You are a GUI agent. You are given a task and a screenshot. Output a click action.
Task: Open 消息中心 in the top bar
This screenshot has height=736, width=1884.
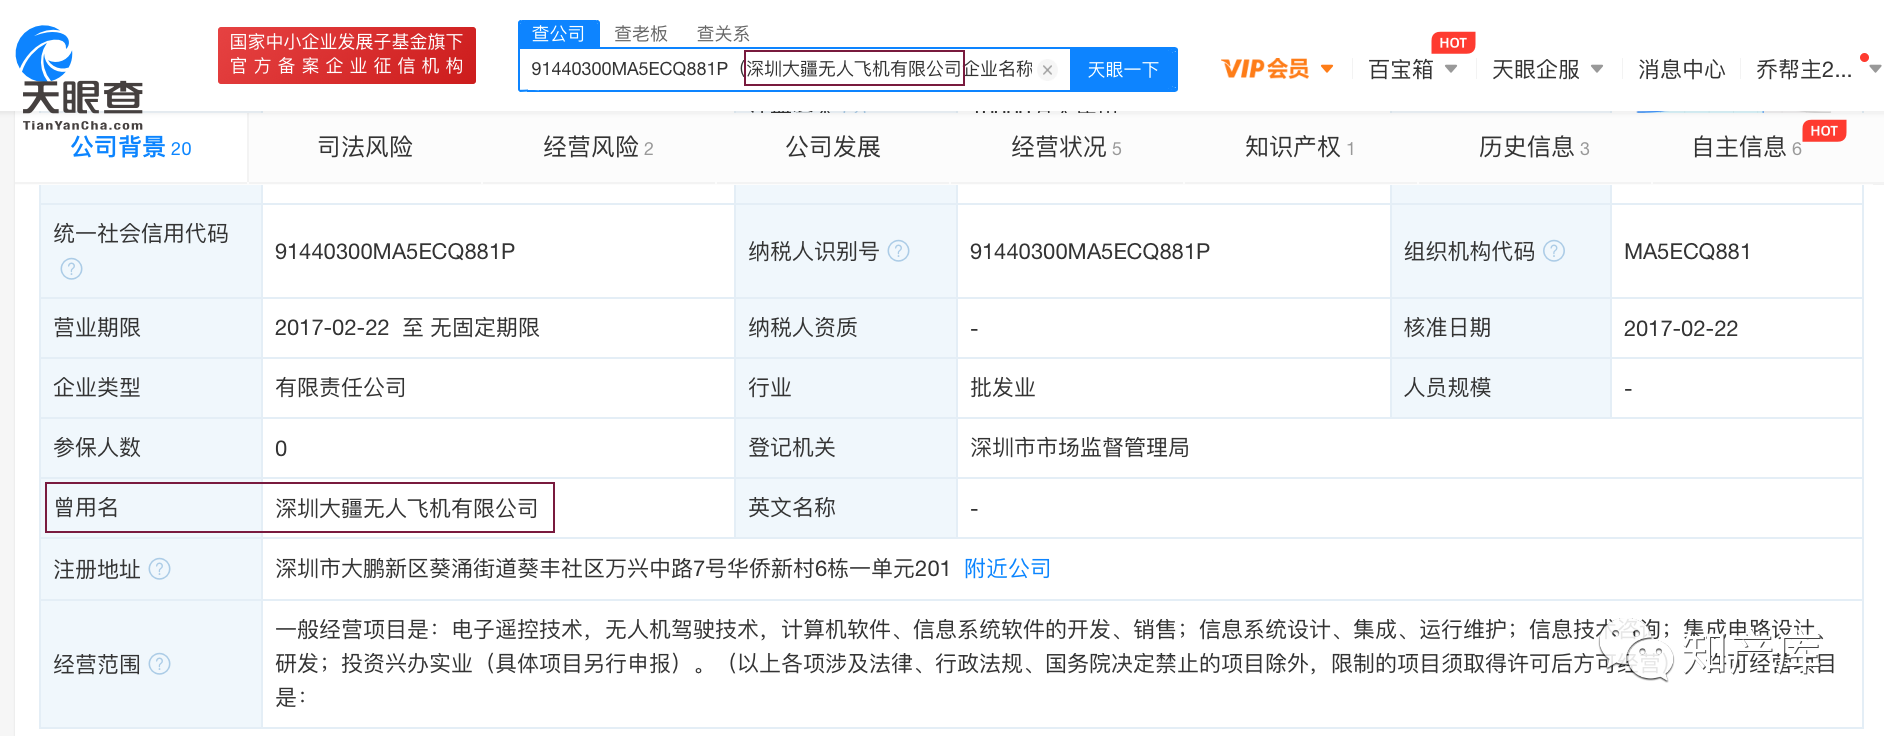[1681, 69]
